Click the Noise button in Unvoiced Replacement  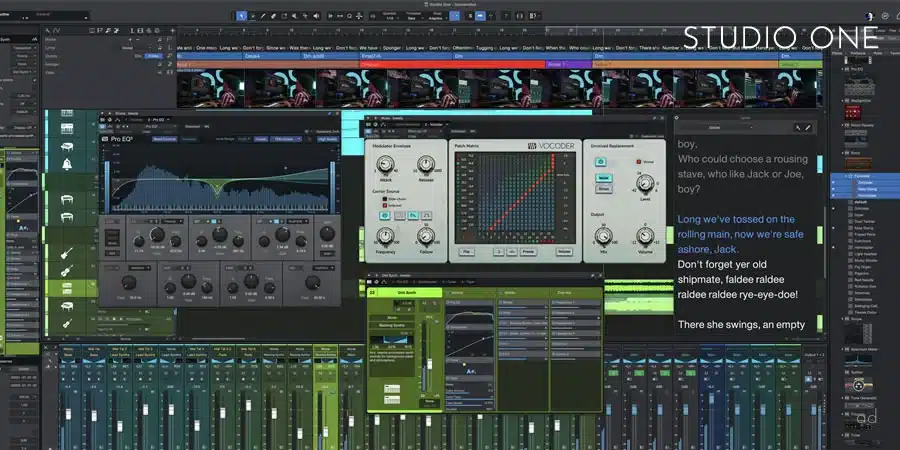tap(603, 178)
